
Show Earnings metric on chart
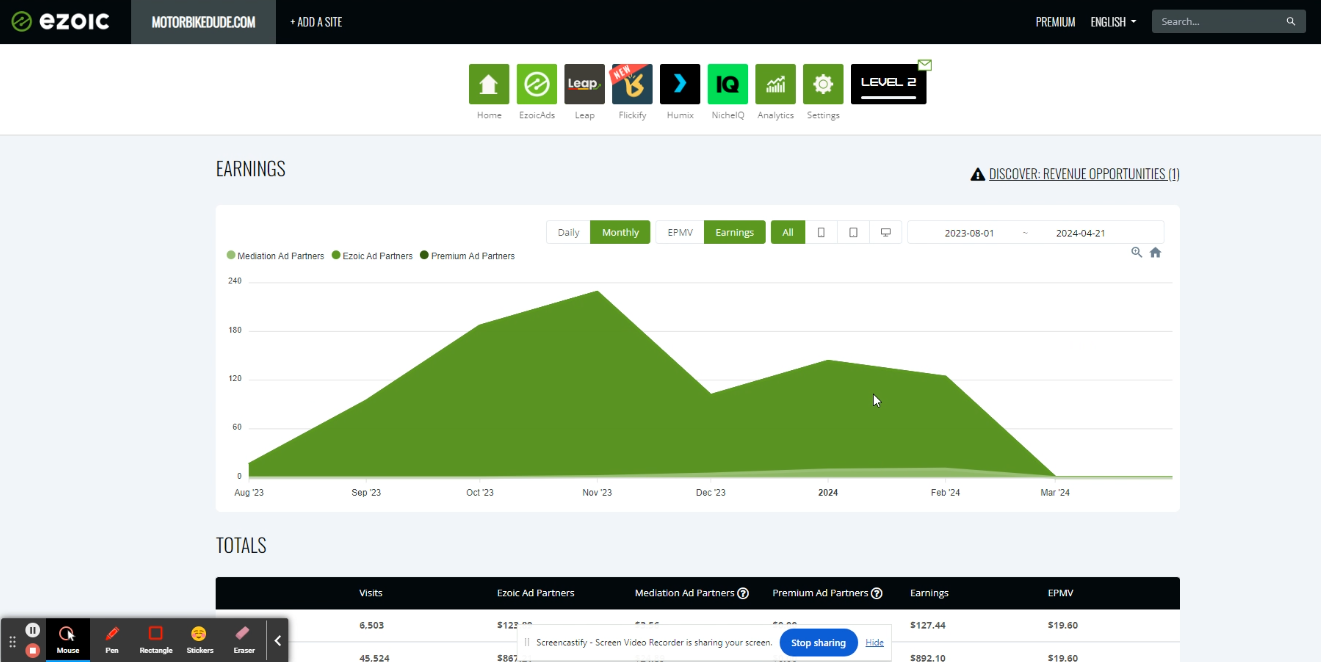(x=735, y=232)
